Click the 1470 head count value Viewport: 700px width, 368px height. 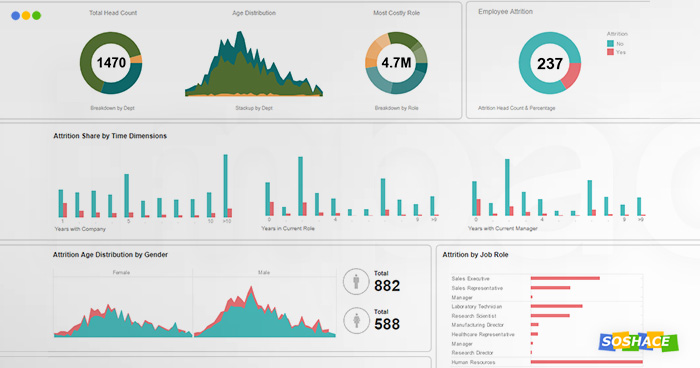click(x=111, y=63)
